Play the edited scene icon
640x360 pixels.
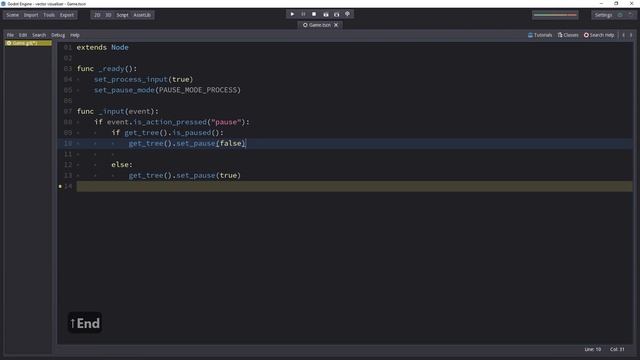tap(325, 14)
